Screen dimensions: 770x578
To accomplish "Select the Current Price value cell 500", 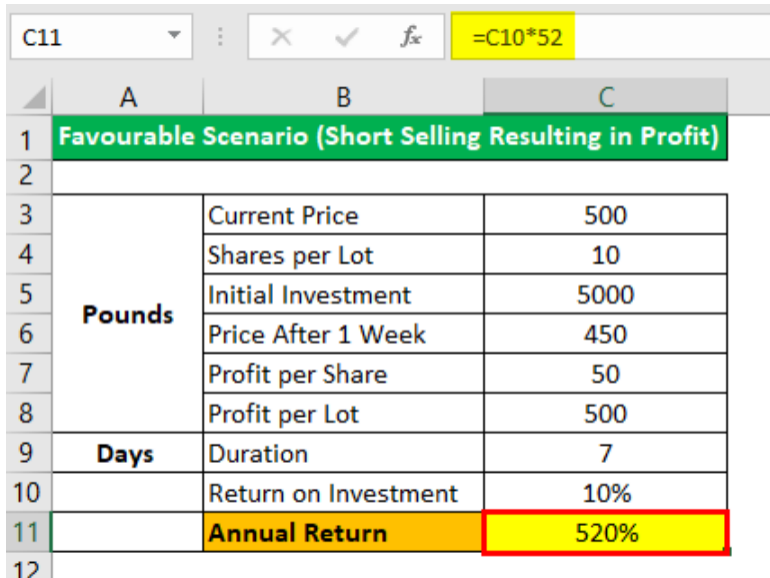I will 605,215.
